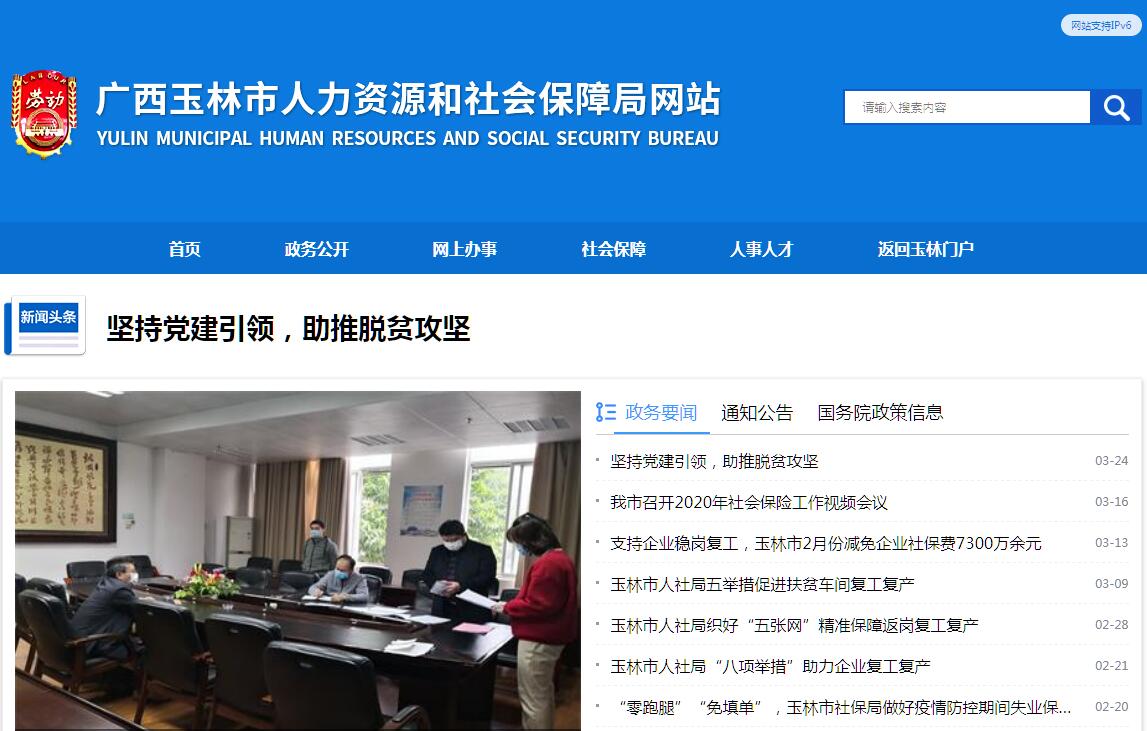Image resolution: width=1147 pixels, height=731 pixels.
Task: Click the 网站支持IPv6 badge
Action: (1101, 25)
